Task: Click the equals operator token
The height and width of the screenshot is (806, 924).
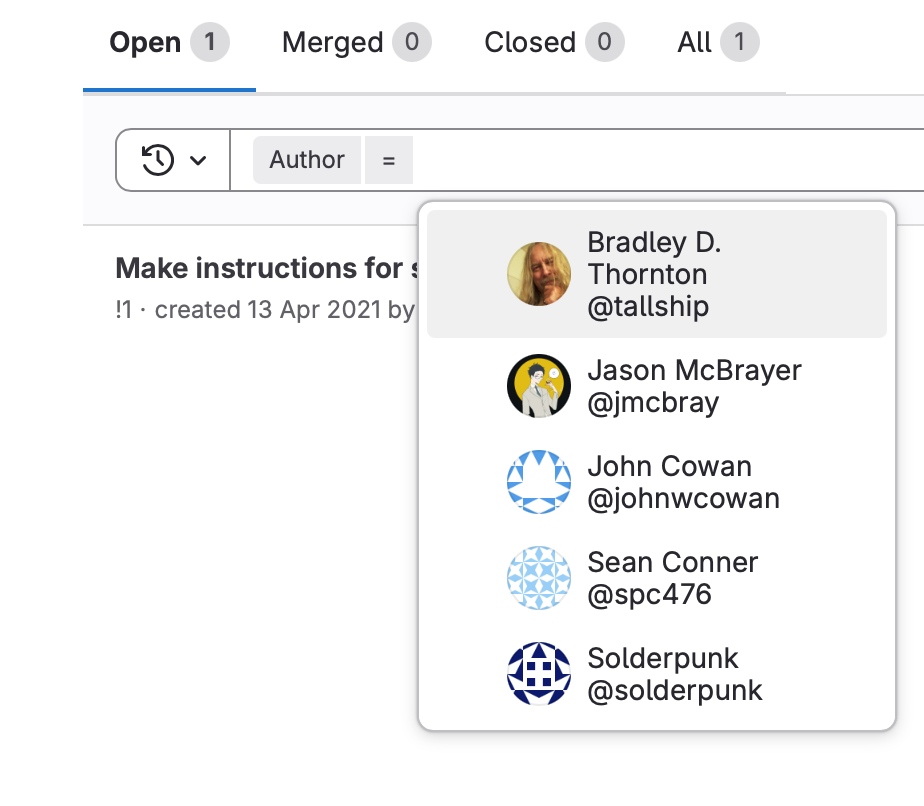Action: click(x=388, y=160)
